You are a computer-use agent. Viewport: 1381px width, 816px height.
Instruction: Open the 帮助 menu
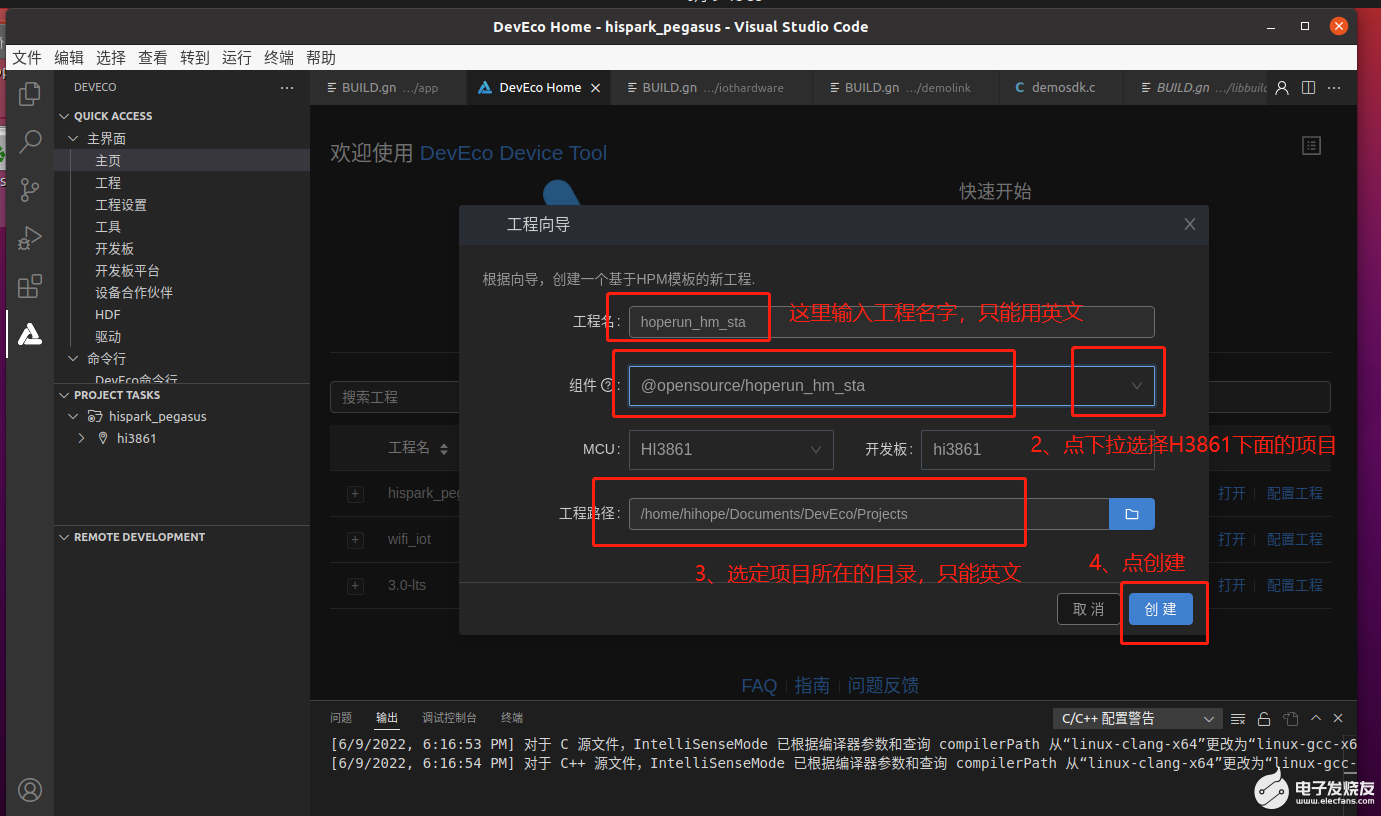(x=321, y=58)
